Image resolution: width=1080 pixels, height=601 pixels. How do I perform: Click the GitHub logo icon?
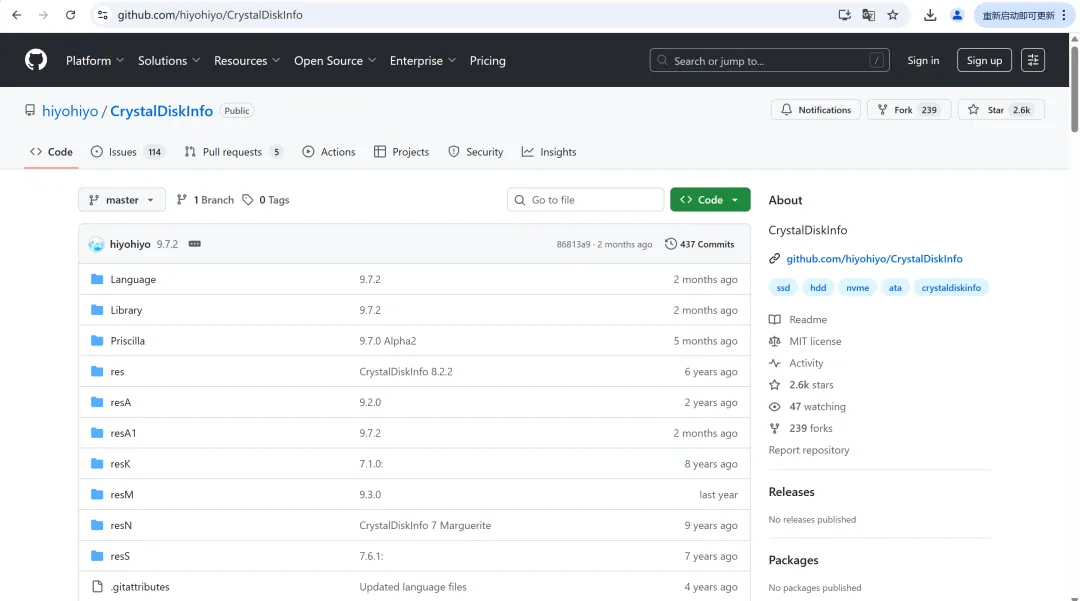tap(36, 61)
